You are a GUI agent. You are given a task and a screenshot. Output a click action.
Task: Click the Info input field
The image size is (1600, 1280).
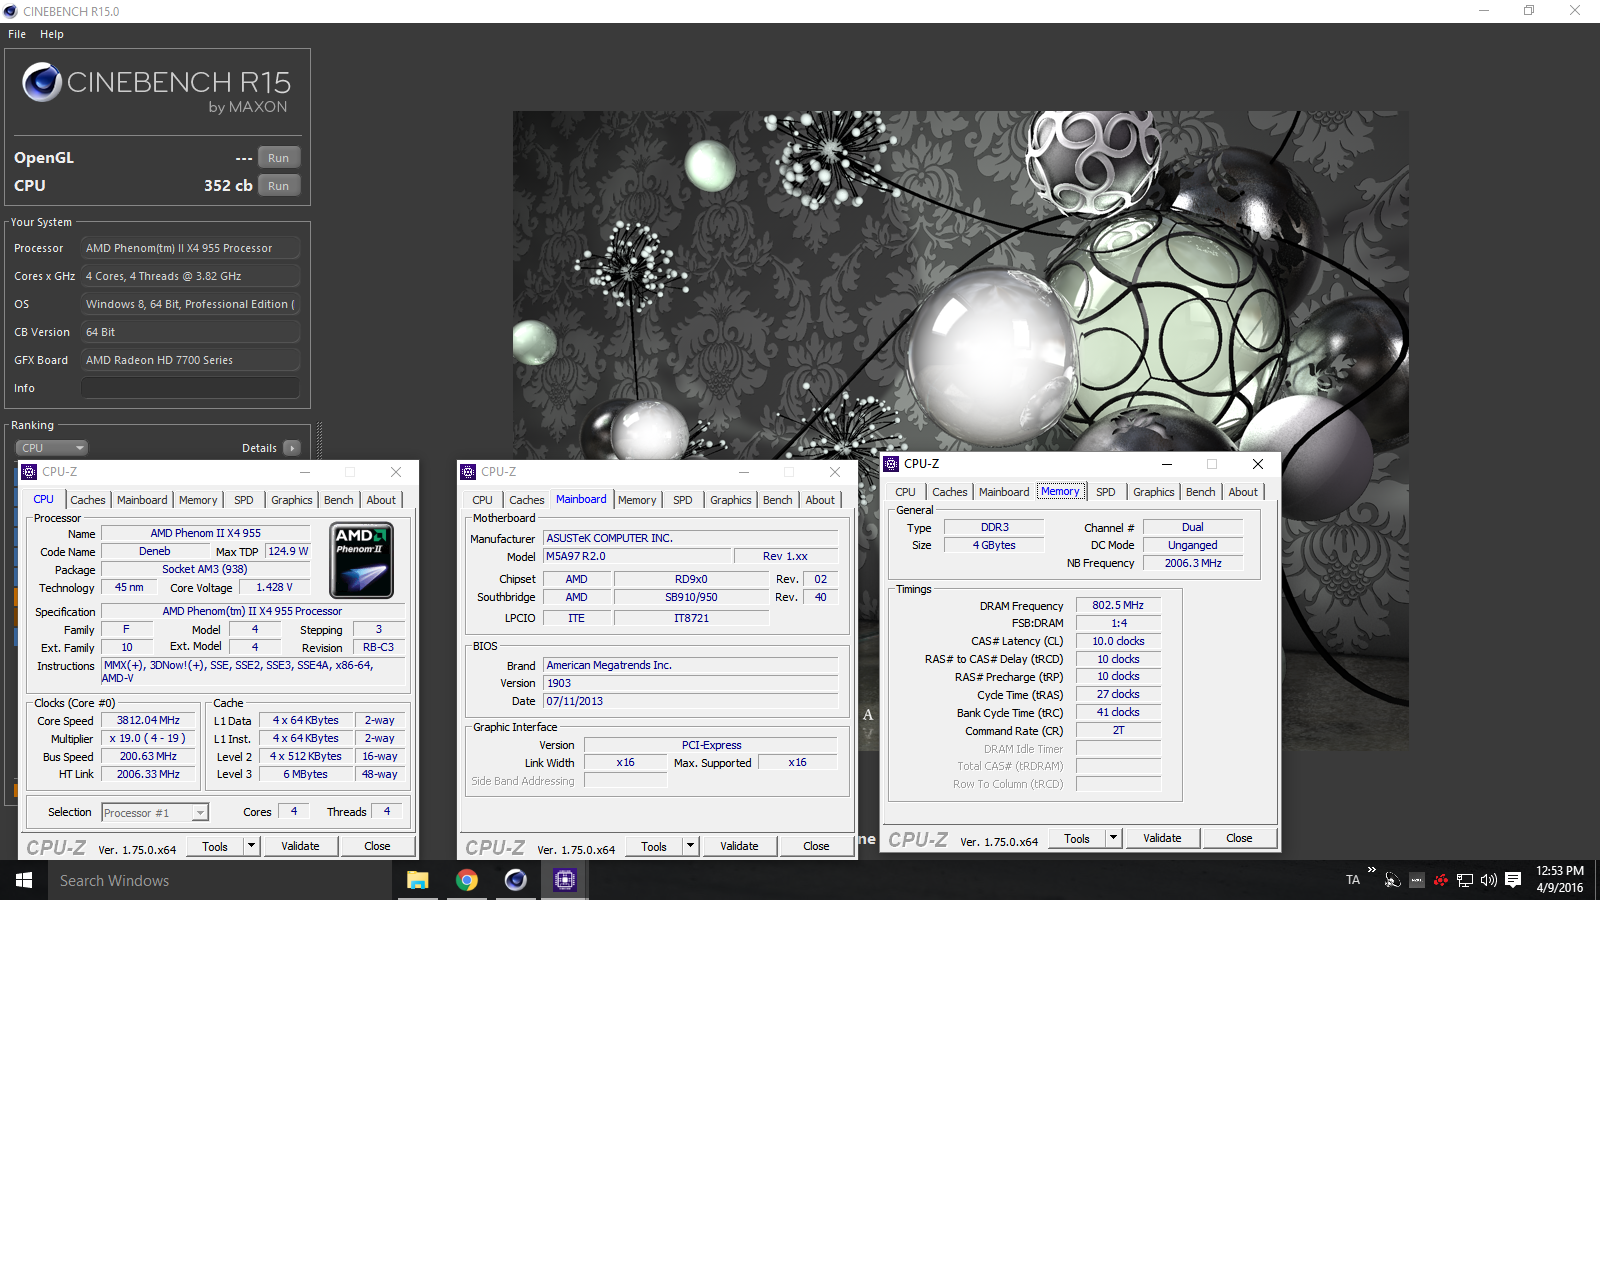(x=190, y=388)
